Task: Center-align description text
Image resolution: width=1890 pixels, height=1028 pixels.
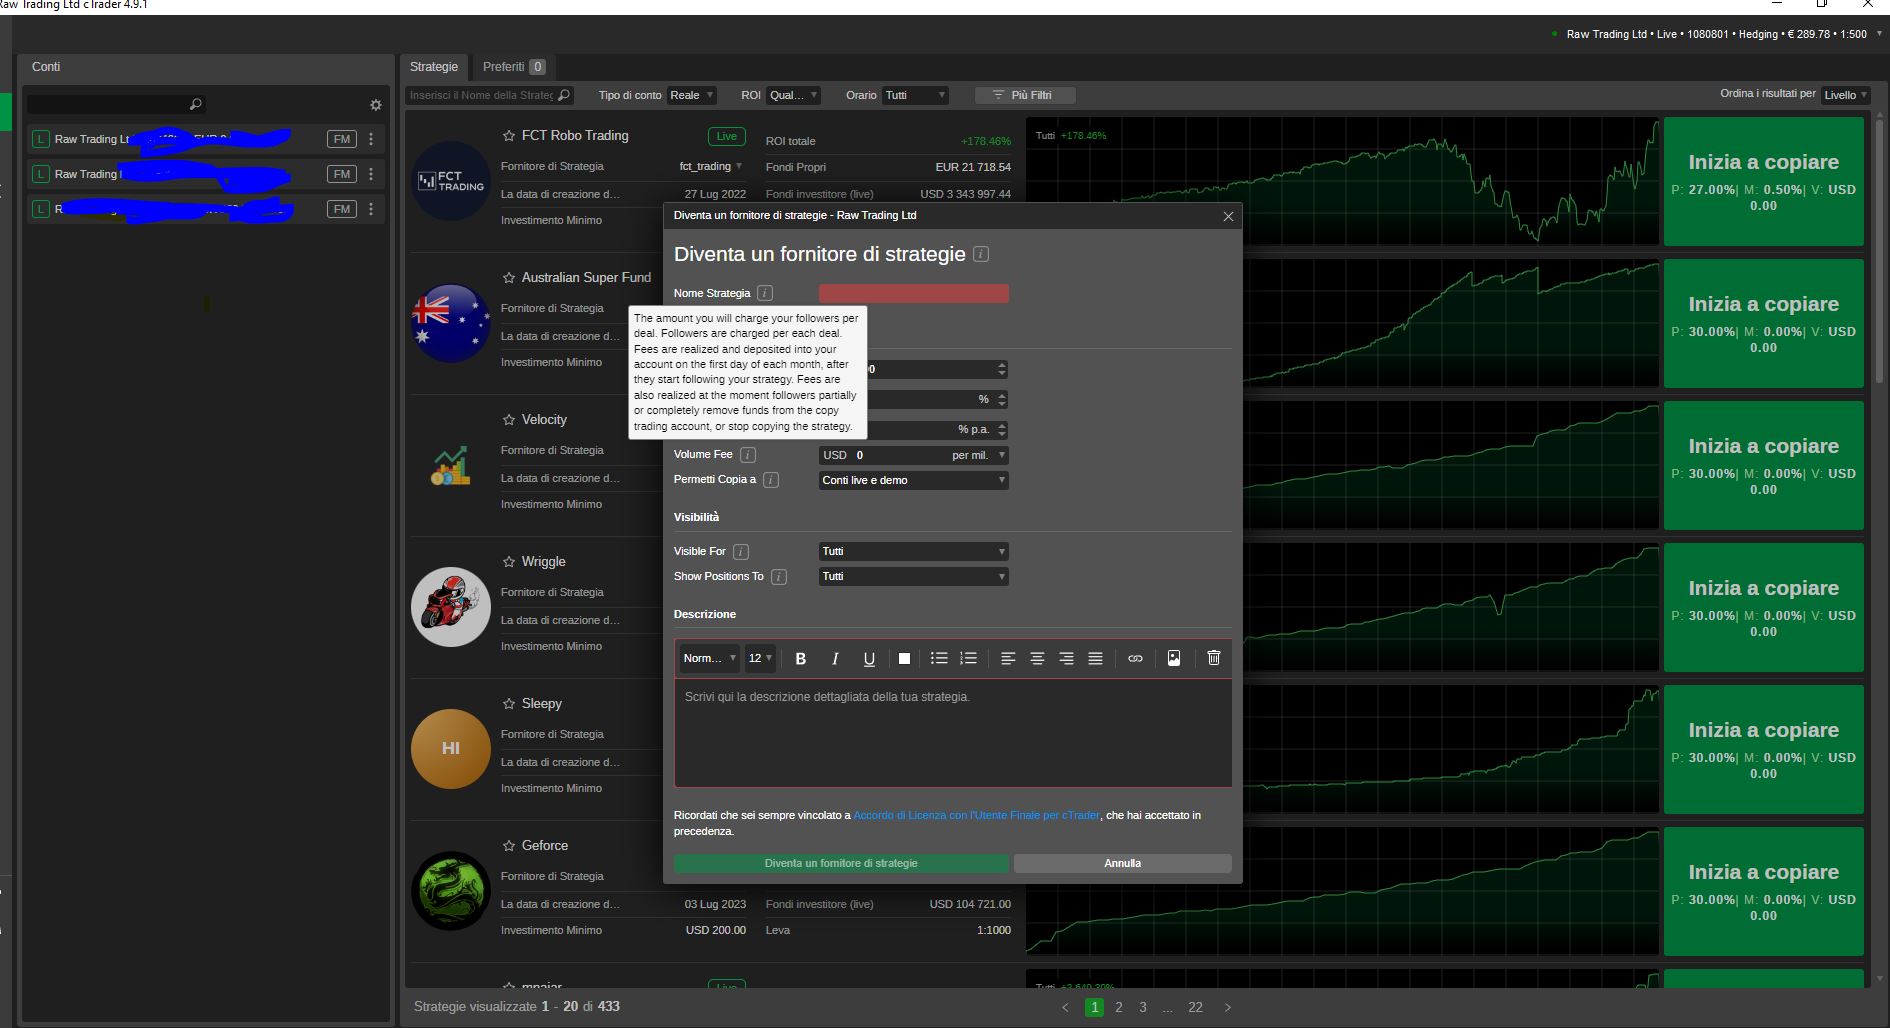Action: [x=1037, y=658]
